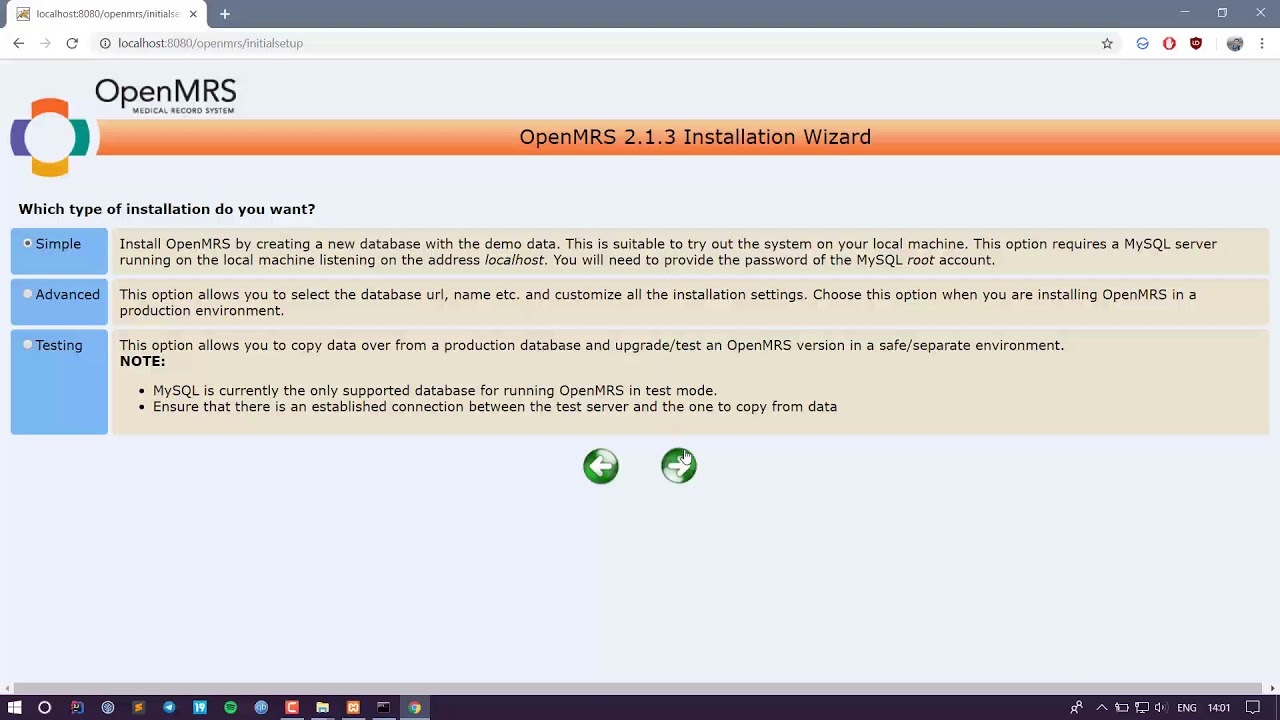This screenshot has height=720, width=1280.
Task: Go back using browser back arrow
Action: pos(18,43)
